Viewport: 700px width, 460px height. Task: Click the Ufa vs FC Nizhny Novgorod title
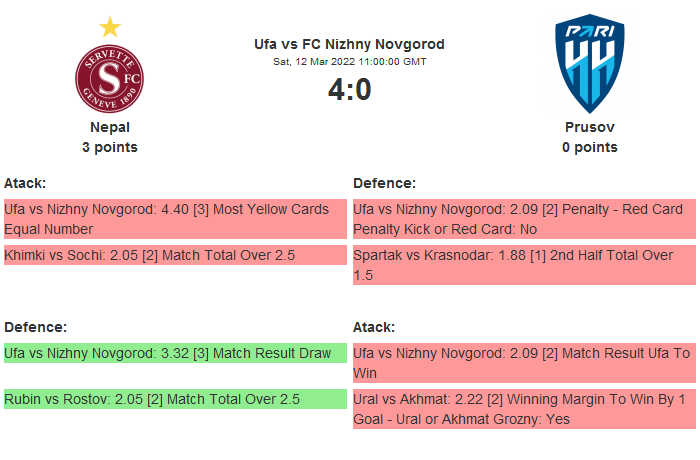[349, 44]
